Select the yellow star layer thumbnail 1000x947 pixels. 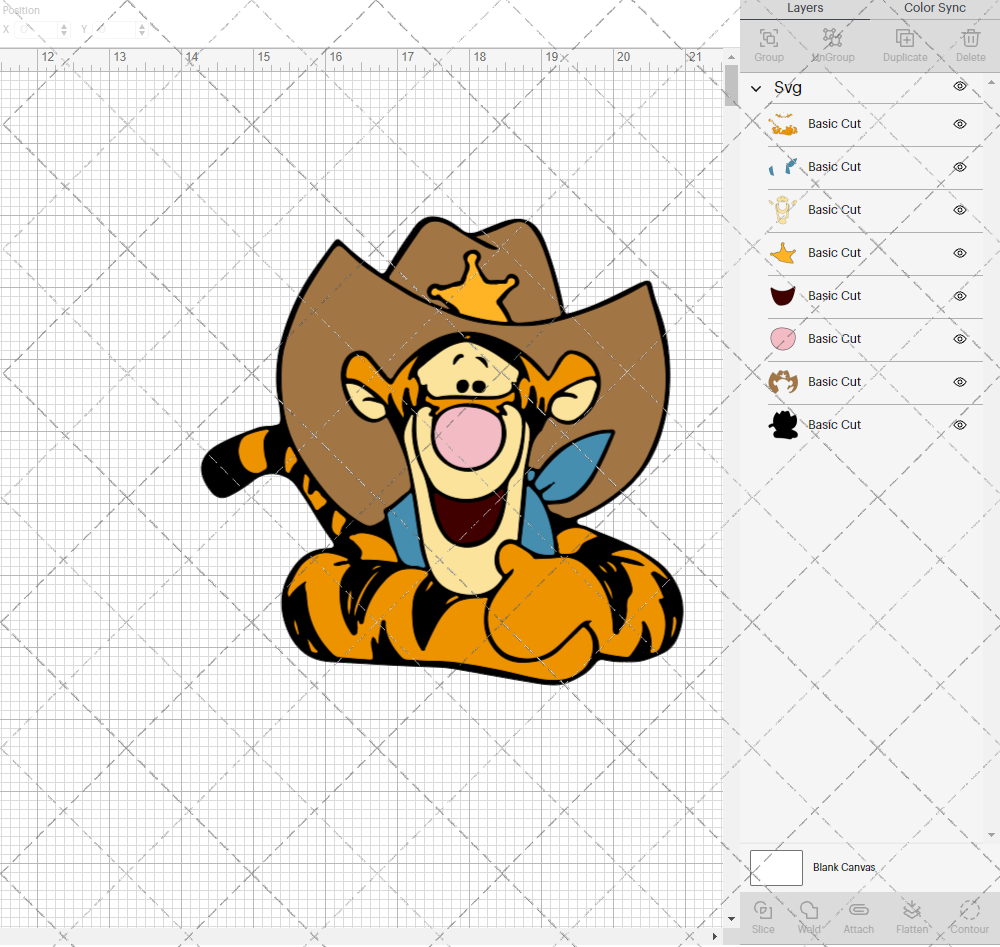(x=783, y=253)
